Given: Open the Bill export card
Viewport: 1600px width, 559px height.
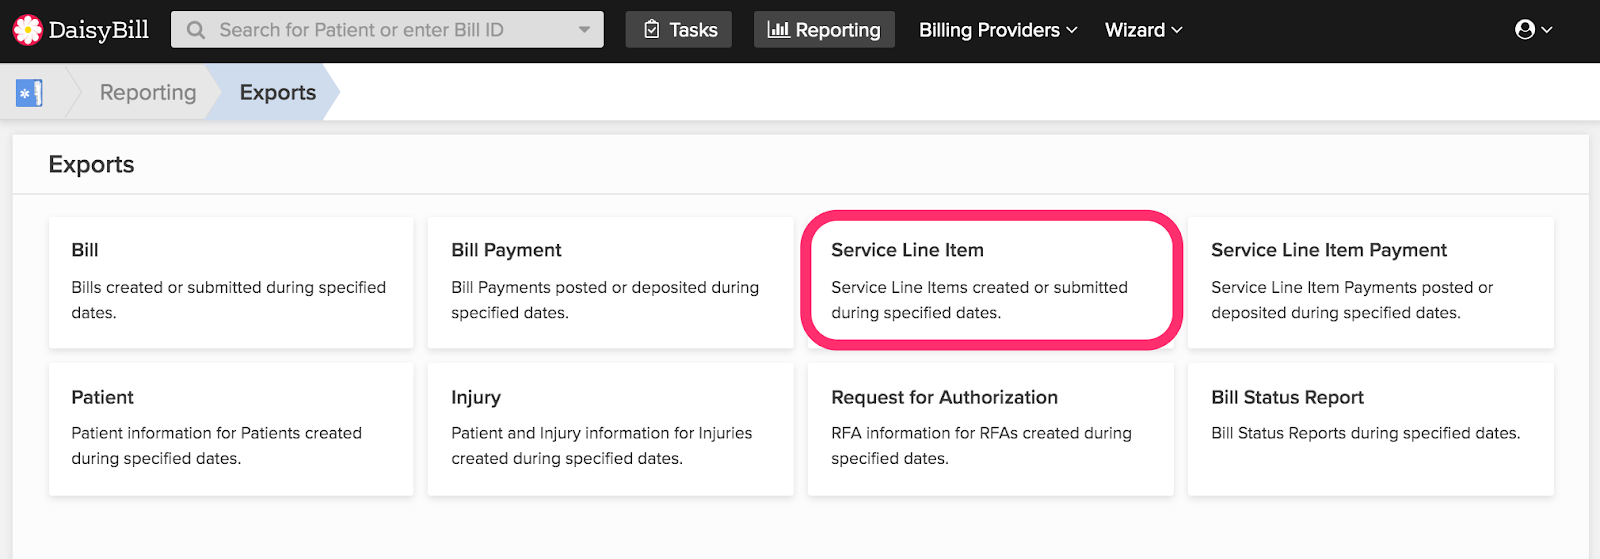Looking at the screenshot, I should coord(231,282).
